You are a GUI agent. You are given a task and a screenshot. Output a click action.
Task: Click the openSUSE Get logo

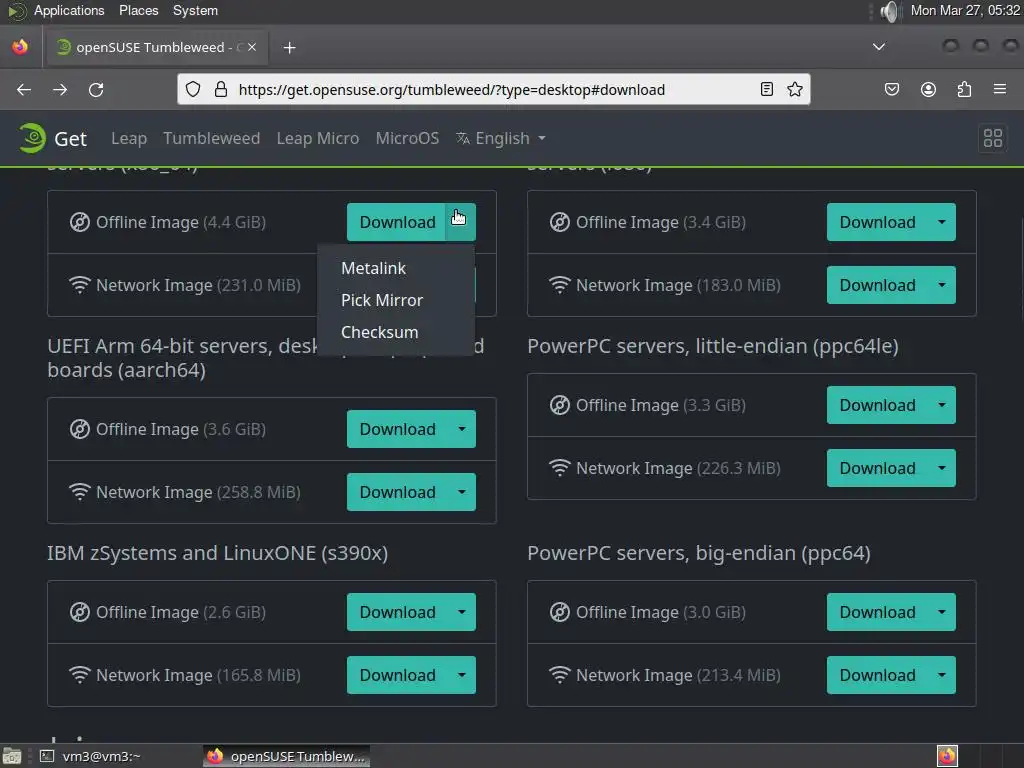pyautogui.click(x=52, y=138)
